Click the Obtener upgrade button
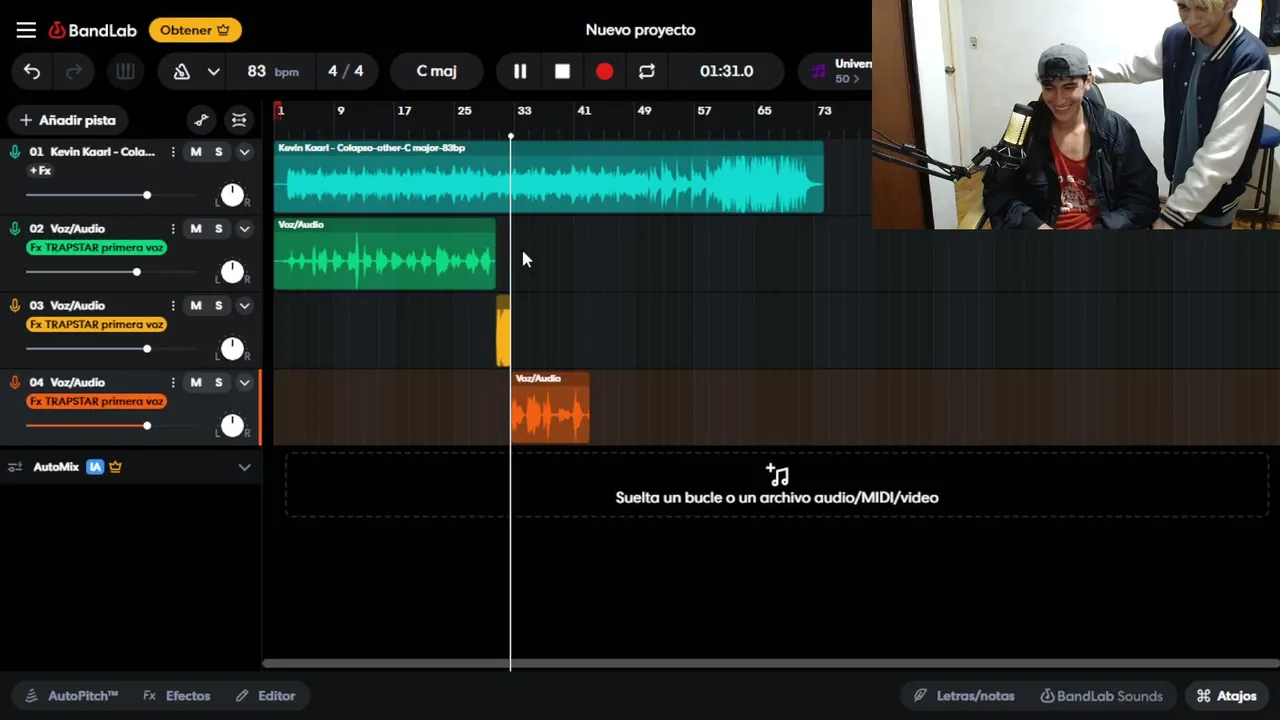 click(195, 30)
